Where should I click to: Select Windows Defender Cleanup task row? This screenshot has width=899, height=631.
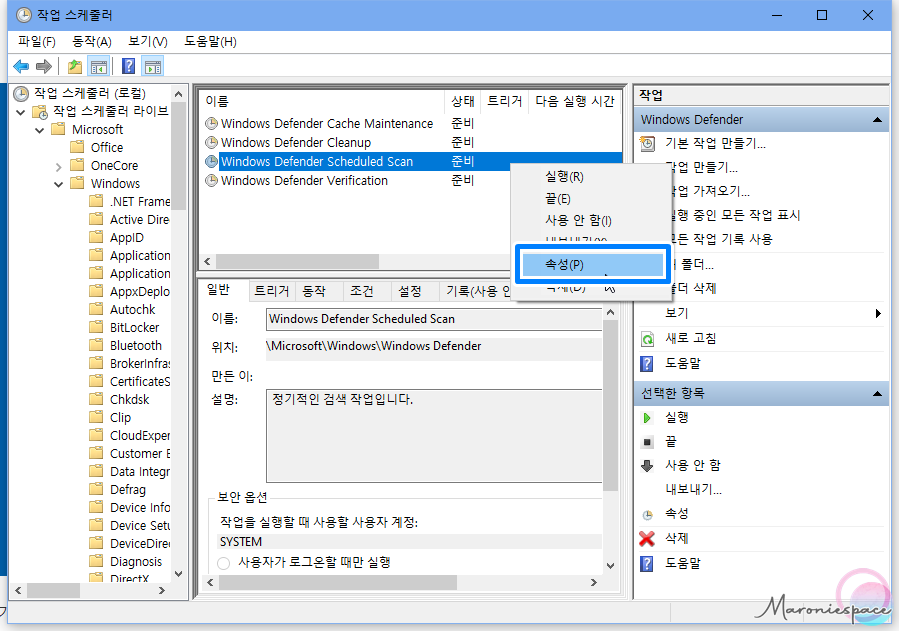click(x=411, y=142)
